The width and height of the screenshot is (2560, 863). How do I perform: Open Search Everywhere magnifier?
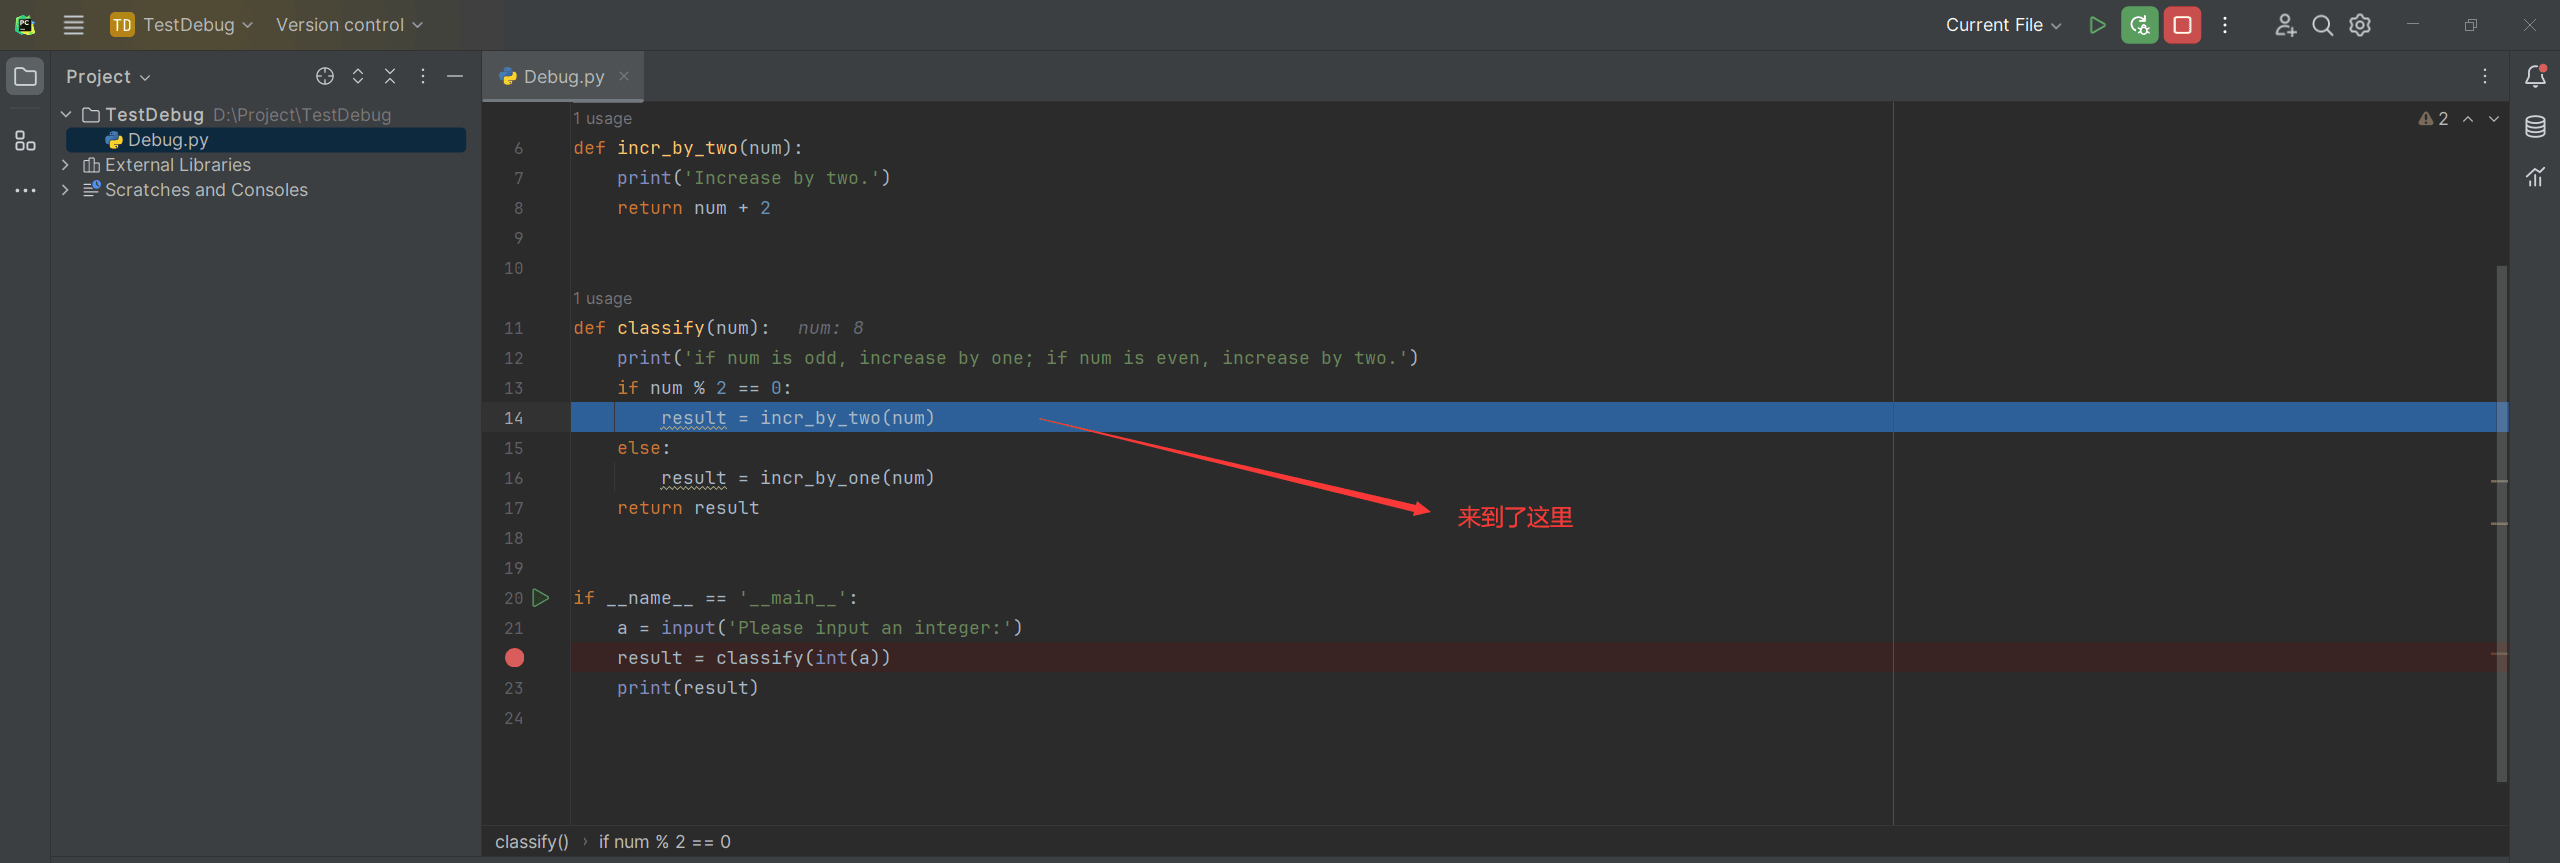point(2323,25)
